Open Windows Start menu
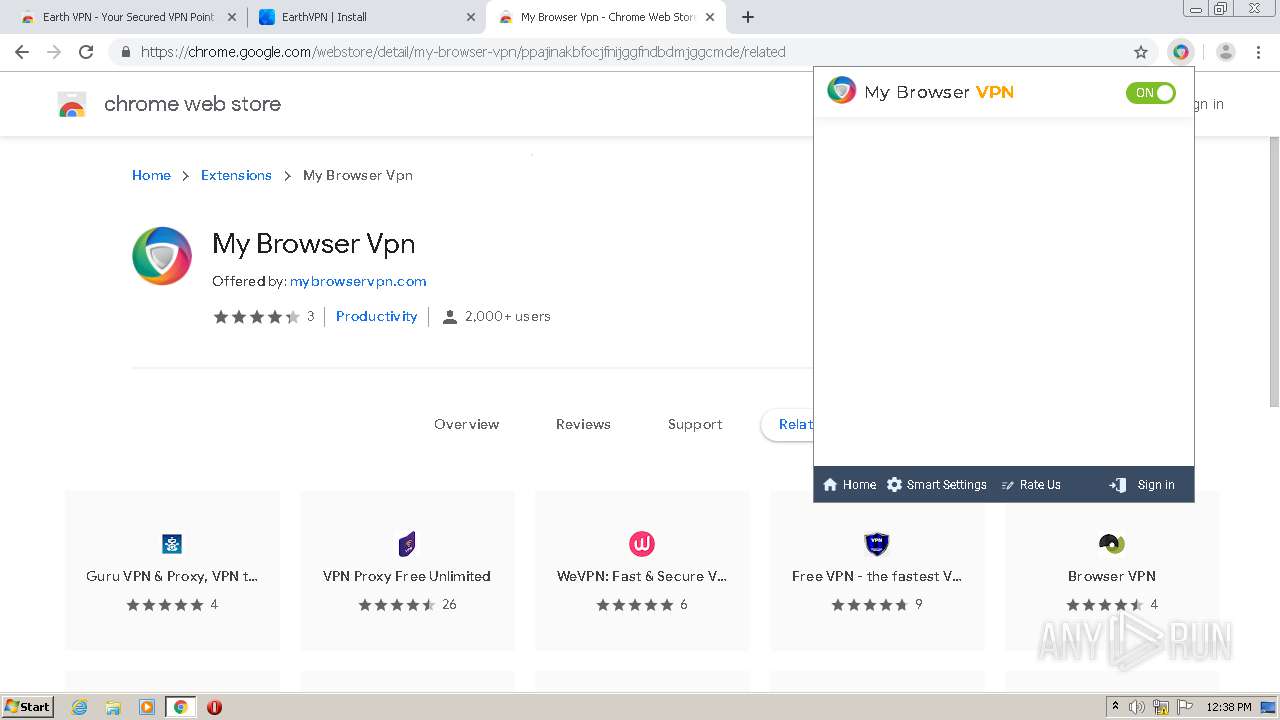The width and height of the screenshot is (1280, 720). pyautogui.click(x=28, y=707)
